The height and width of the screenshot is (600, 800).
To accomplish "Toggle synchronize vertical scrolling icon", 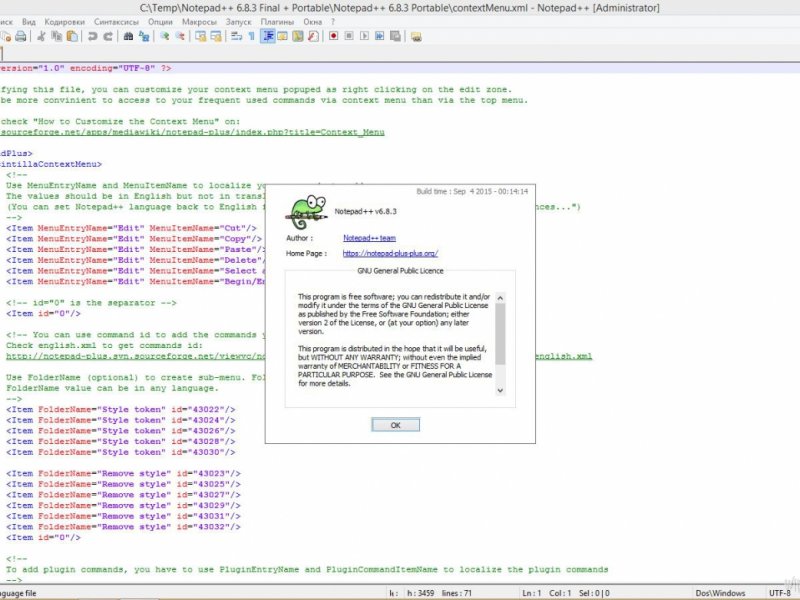I will click(x=201, y=36).
